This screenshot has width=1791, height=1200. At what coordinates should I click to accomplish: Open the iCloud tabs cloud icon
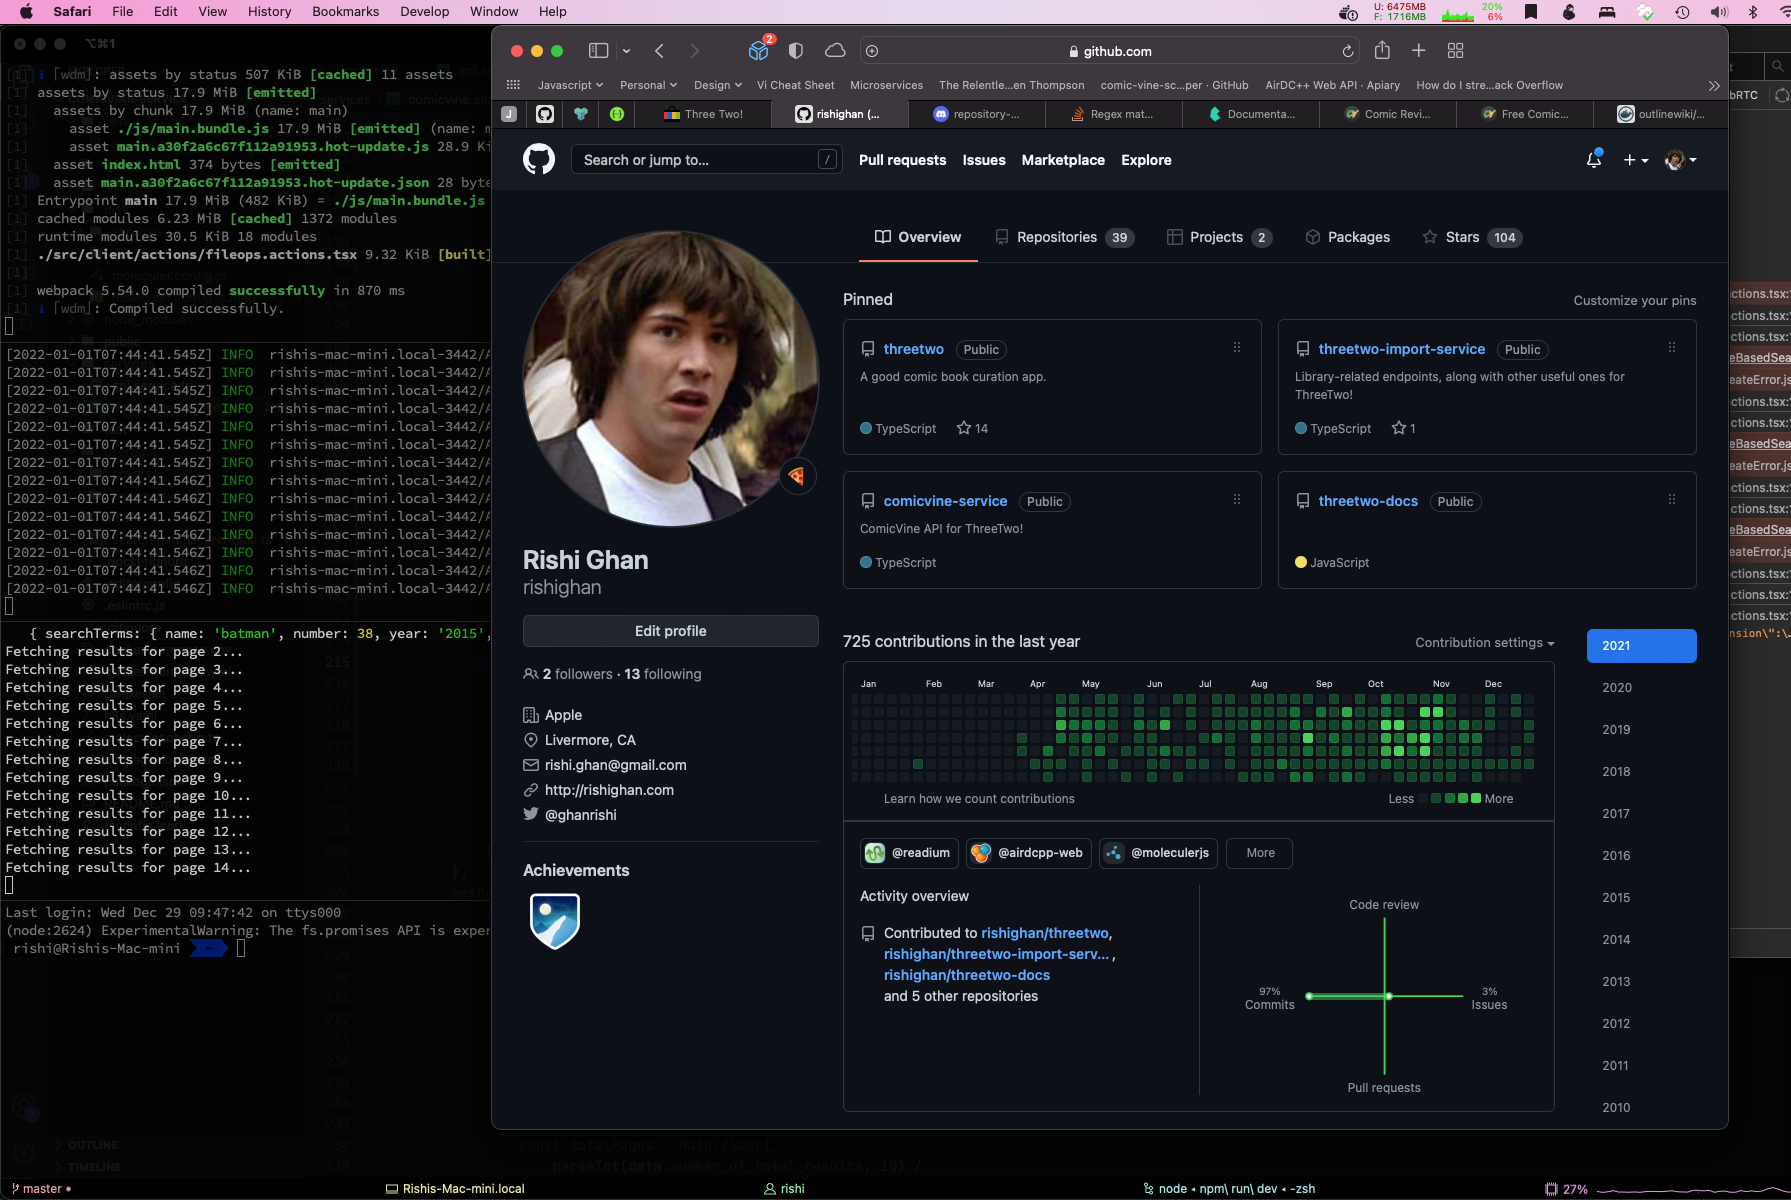point(835,51)
